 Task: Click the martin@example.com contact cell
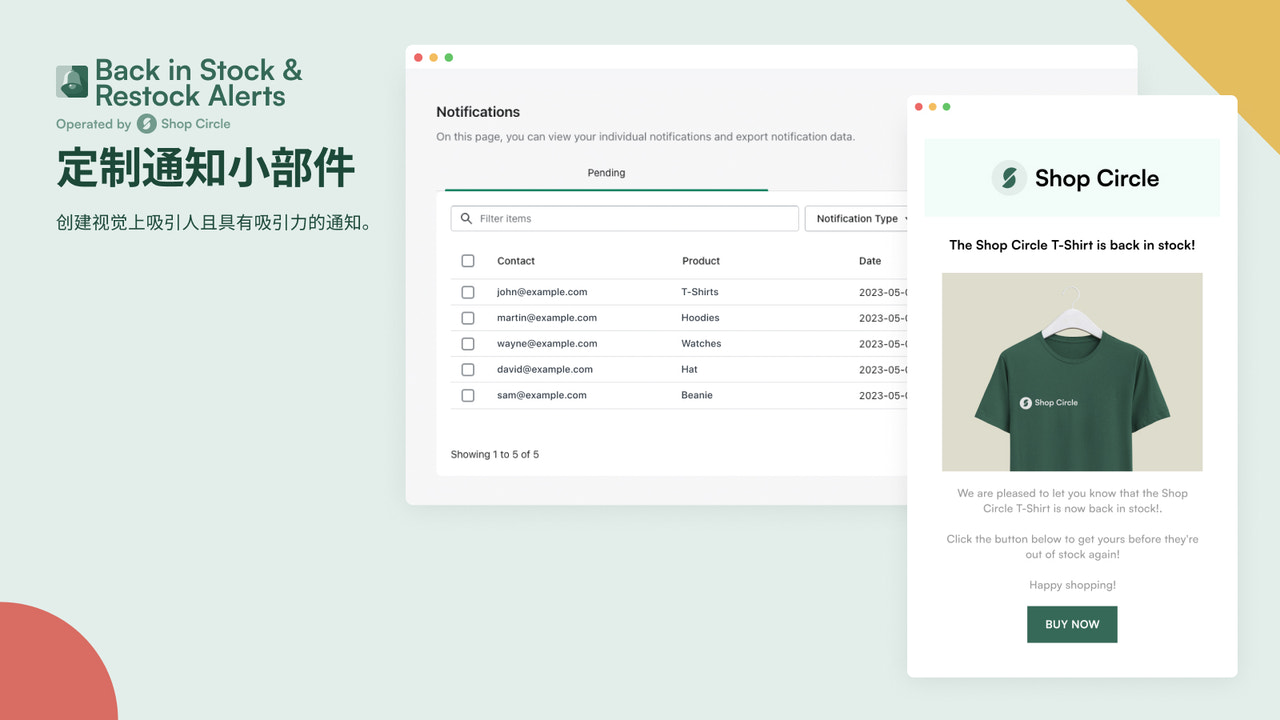[x=547, y=318]
